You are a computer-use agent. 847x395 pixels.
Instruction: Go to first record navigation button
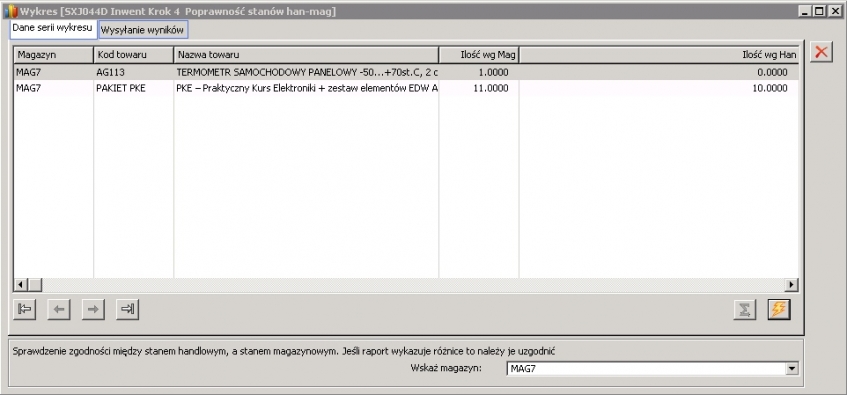tap(25, 309)
